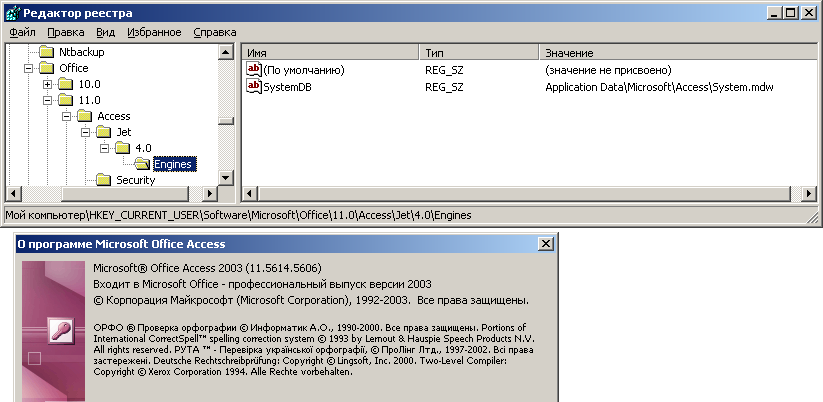Image resolution: width=823 pixels, height=402 pixels.
Task: Collapse the Access tree node
Action: (x=67, y=116)
